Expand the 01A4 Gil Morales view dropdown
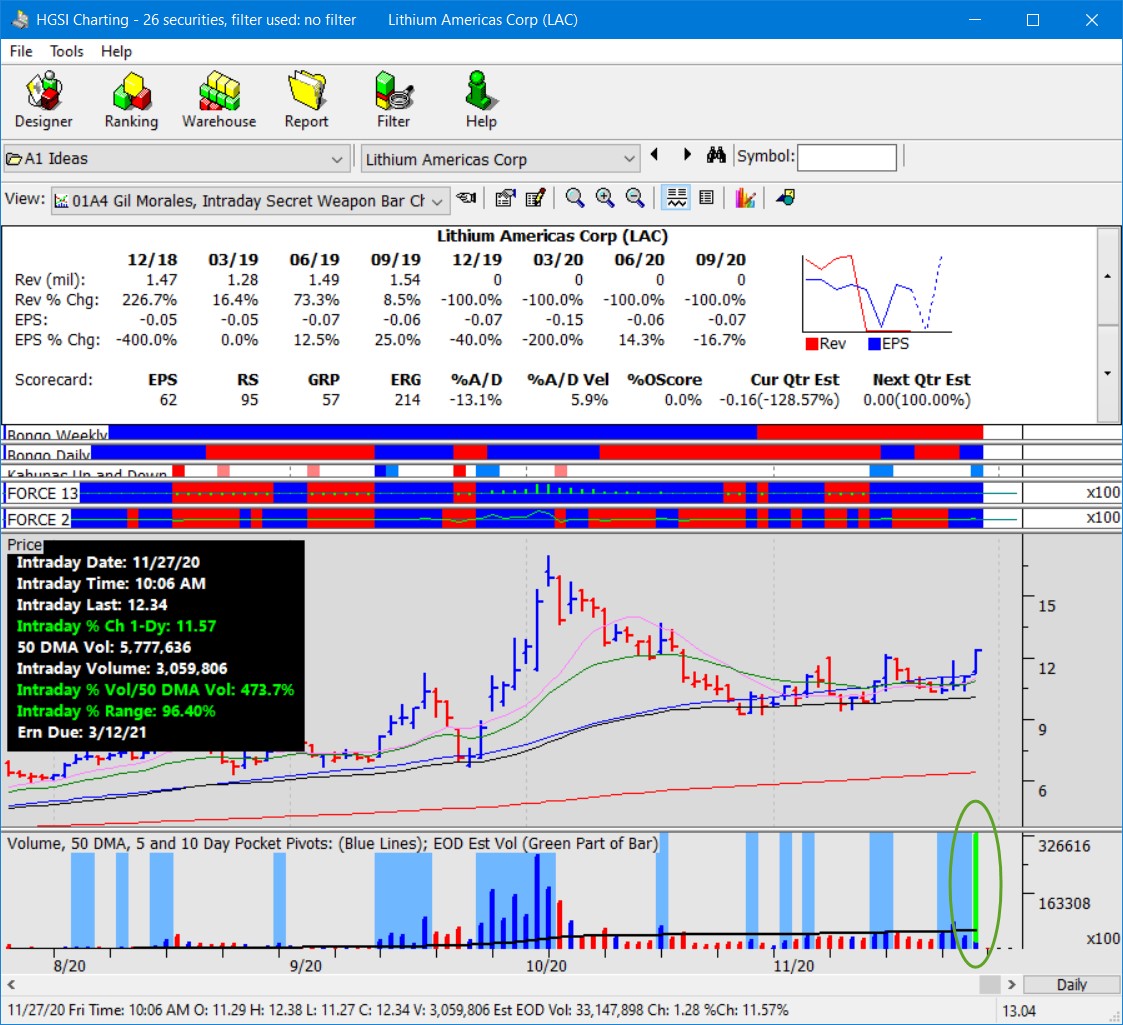 438,201
